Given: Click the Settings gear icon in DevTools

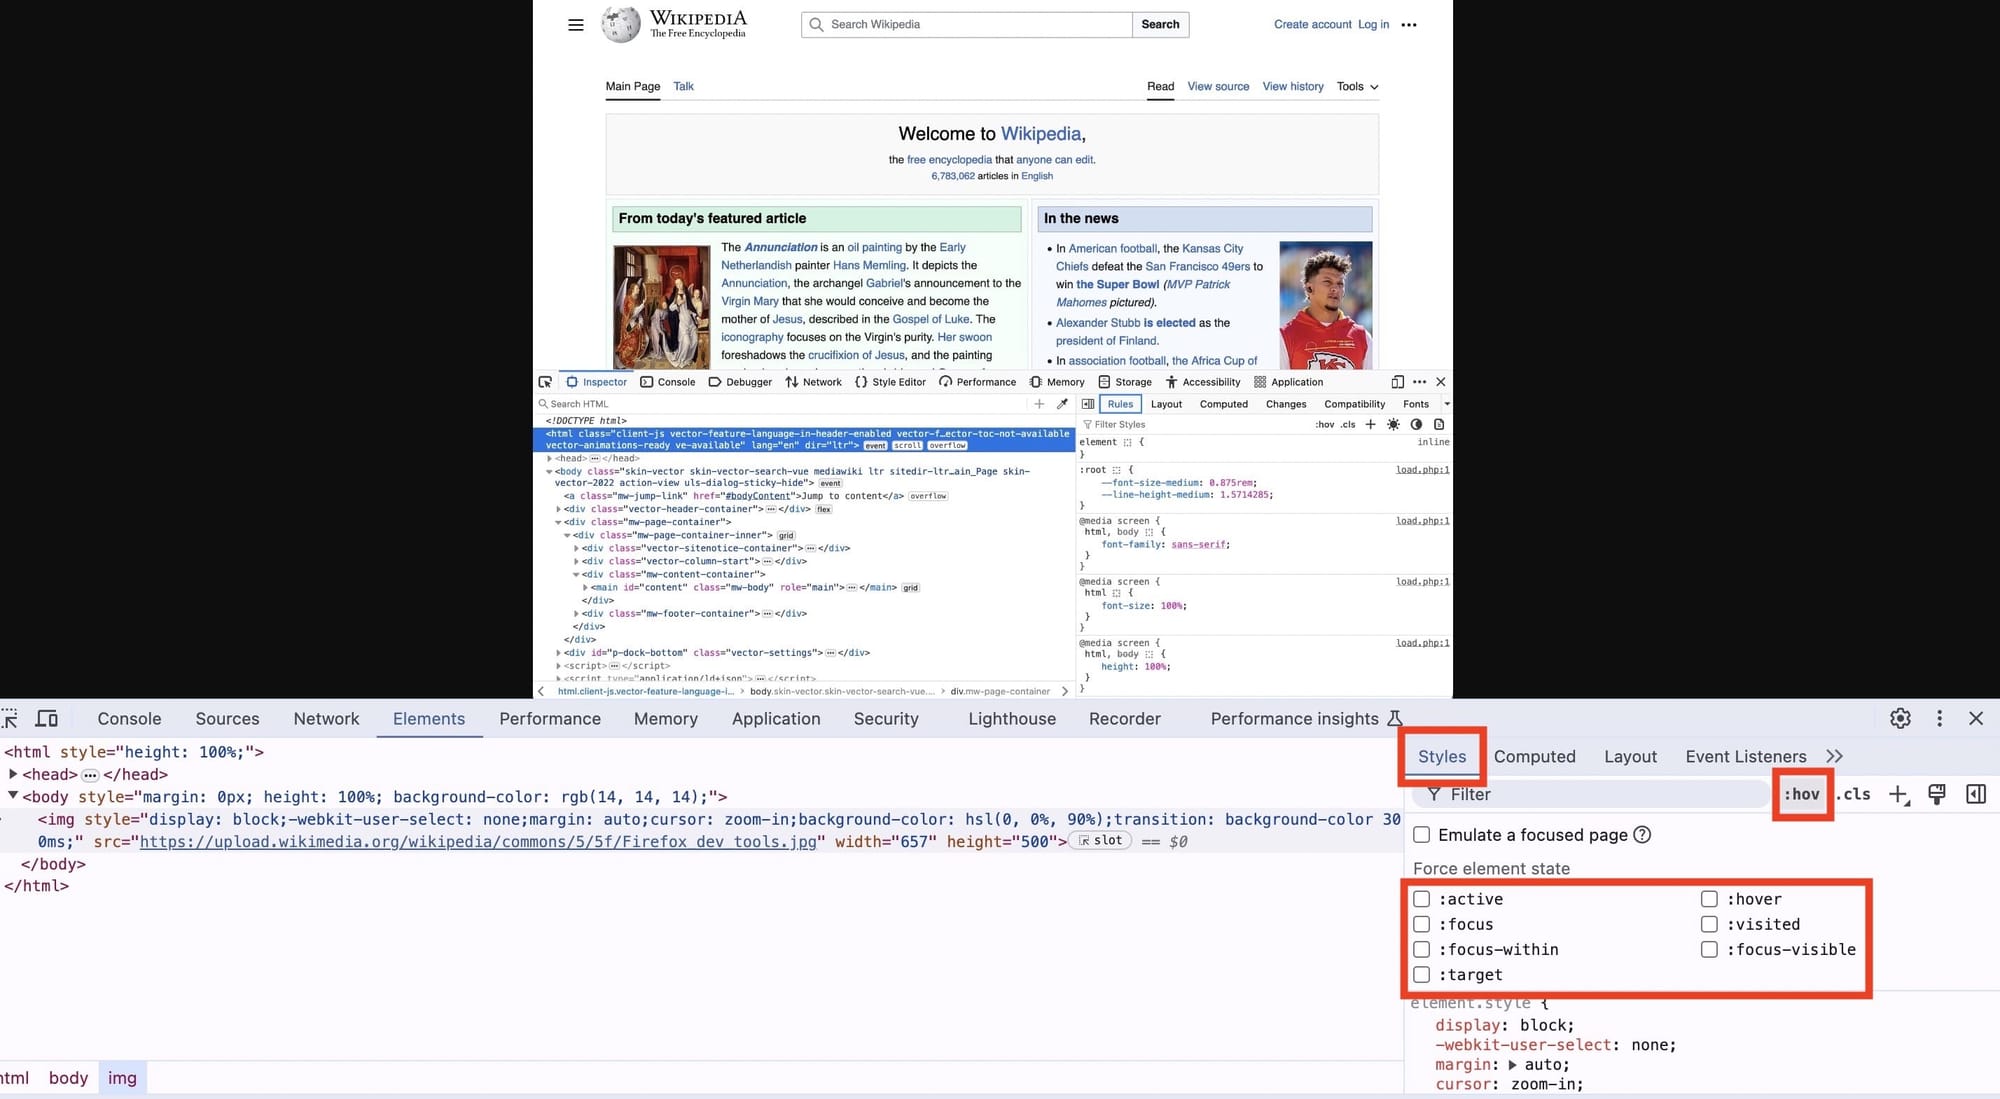Looking at the screenshot, I should [x=1900, y=717].
